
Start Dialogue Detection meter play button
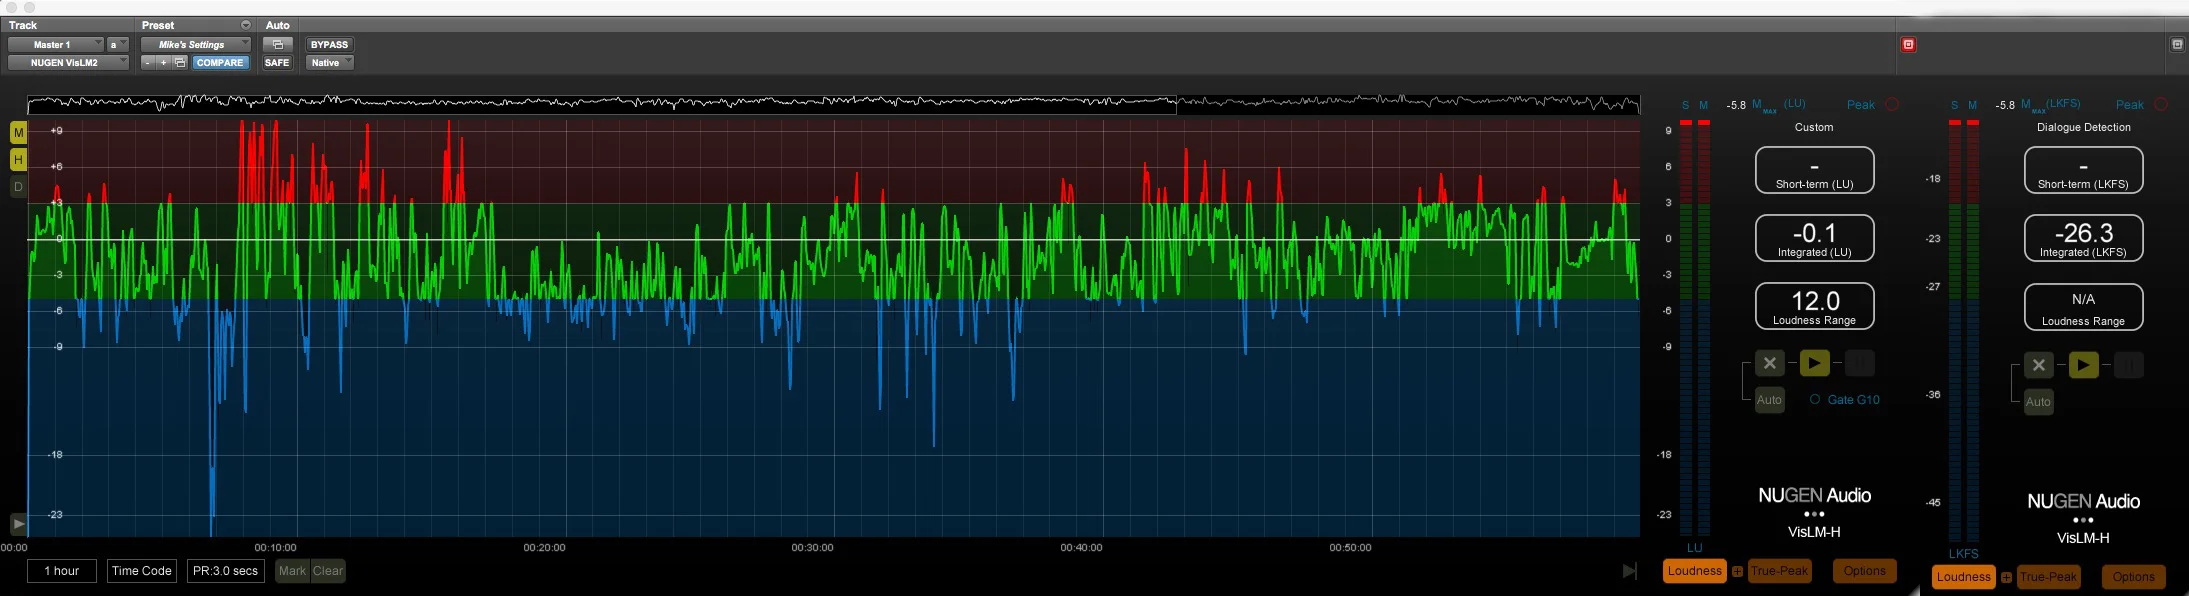(x=2083, y=366)
